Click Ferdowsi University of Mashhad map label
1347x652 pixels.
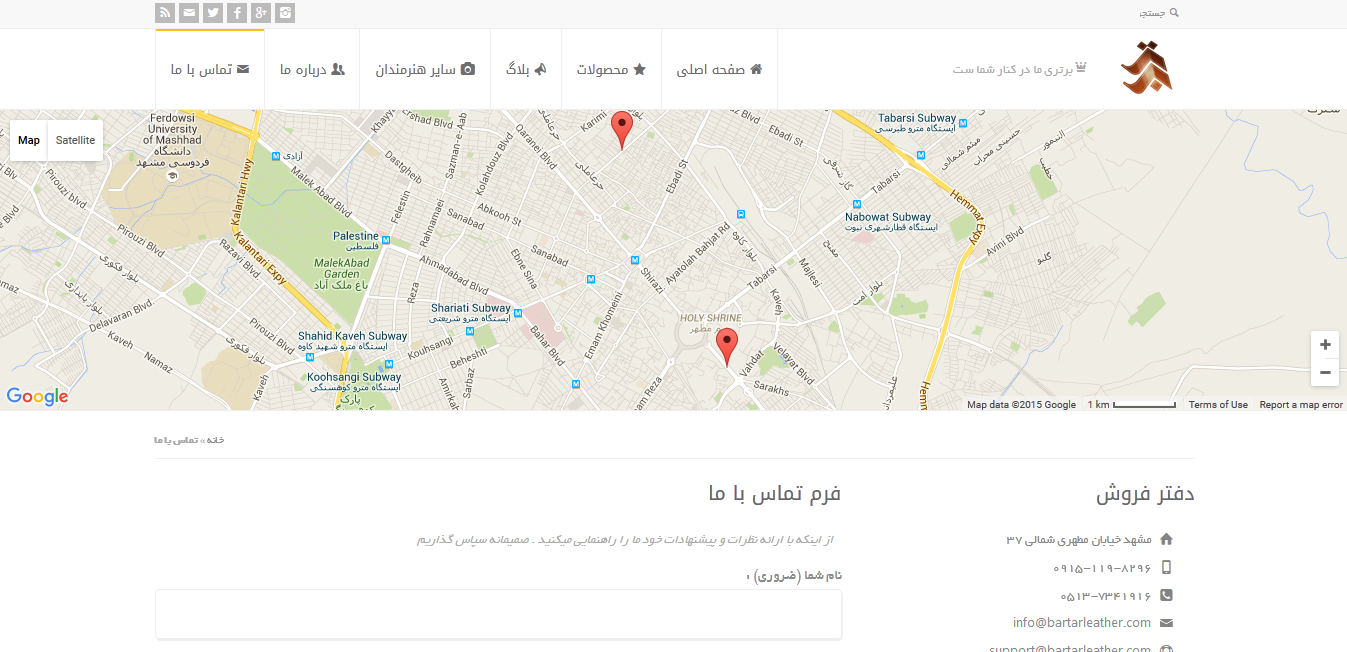coord(173,141)
